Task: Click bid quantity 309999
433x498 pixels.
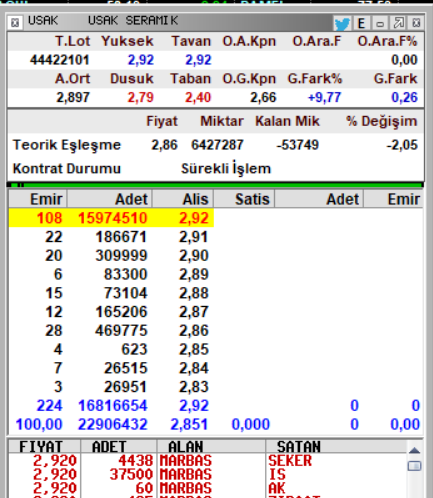Action: coord(121,256)
